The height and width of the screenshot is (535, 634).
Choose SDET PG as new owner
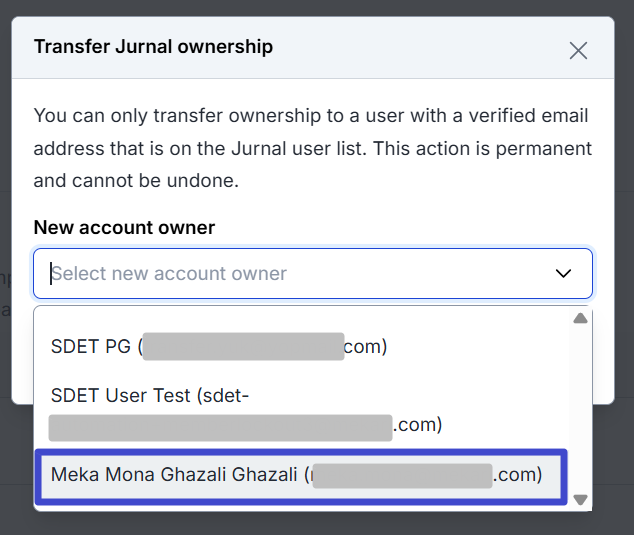pyautogui.click(x=95, y=346)
